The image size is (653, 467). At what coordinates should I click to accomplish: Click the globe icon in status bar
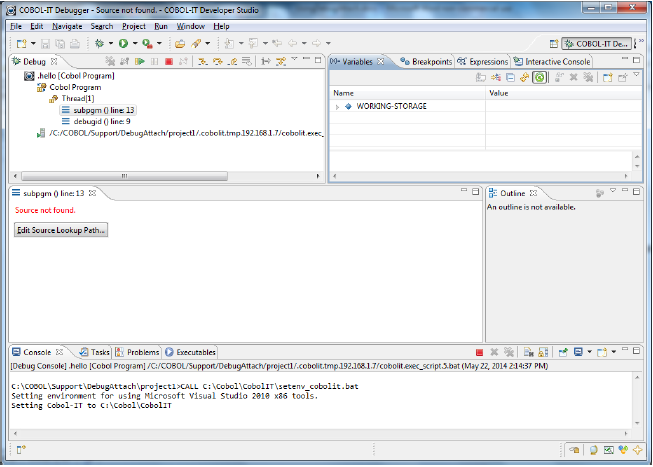pos(594,450)
